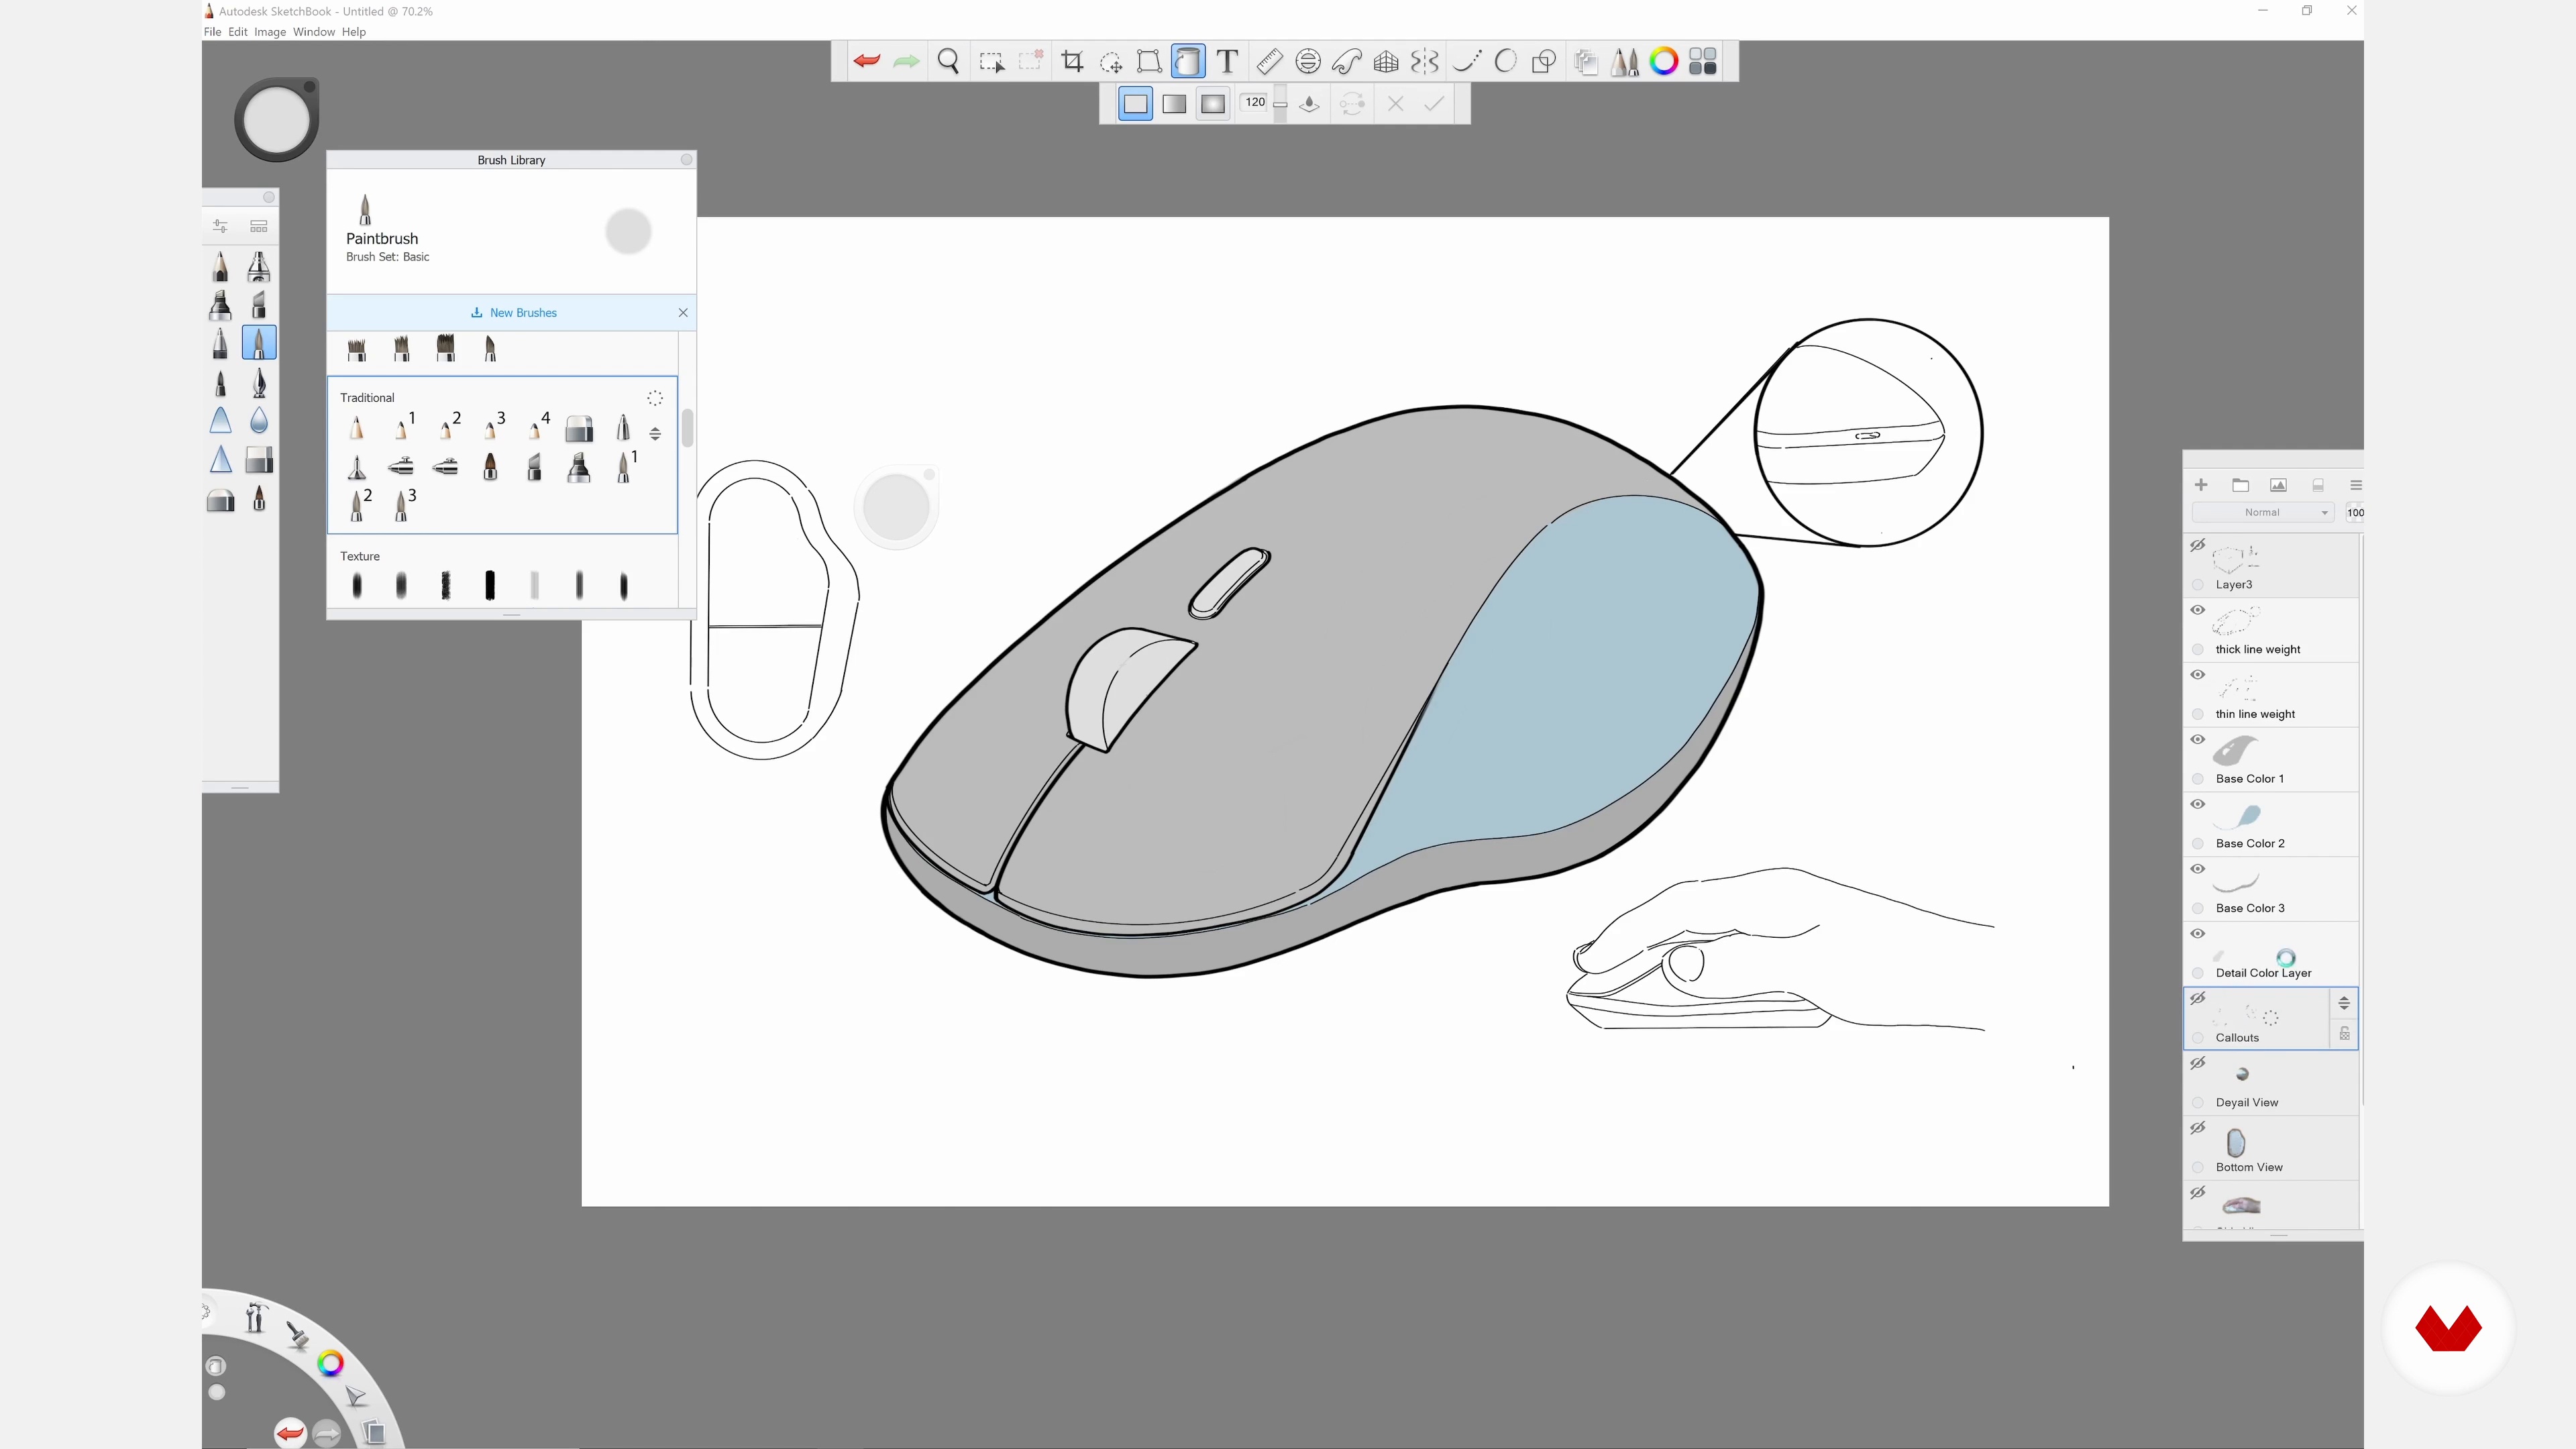Toggle the Brush Palette icon in toolbar
2576x1449 pixels.
tap(1625, 62)
